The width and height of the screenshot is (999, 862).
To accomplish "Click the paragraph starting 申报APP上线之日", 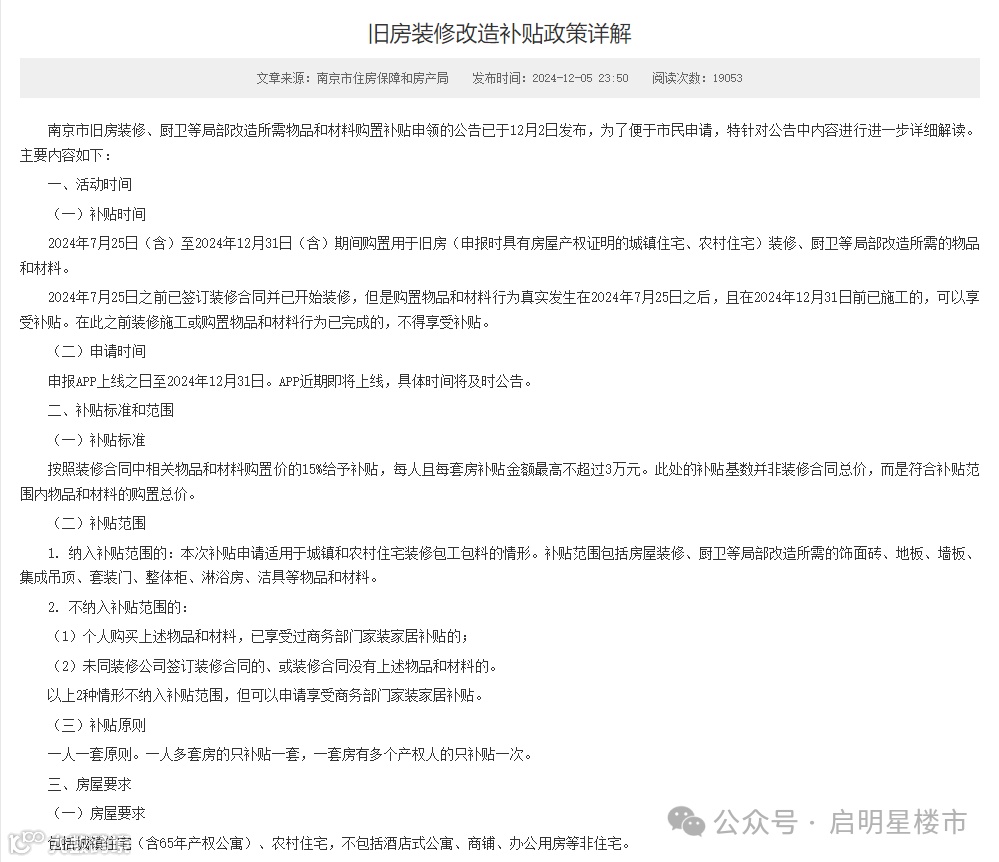I will (290, 382).
